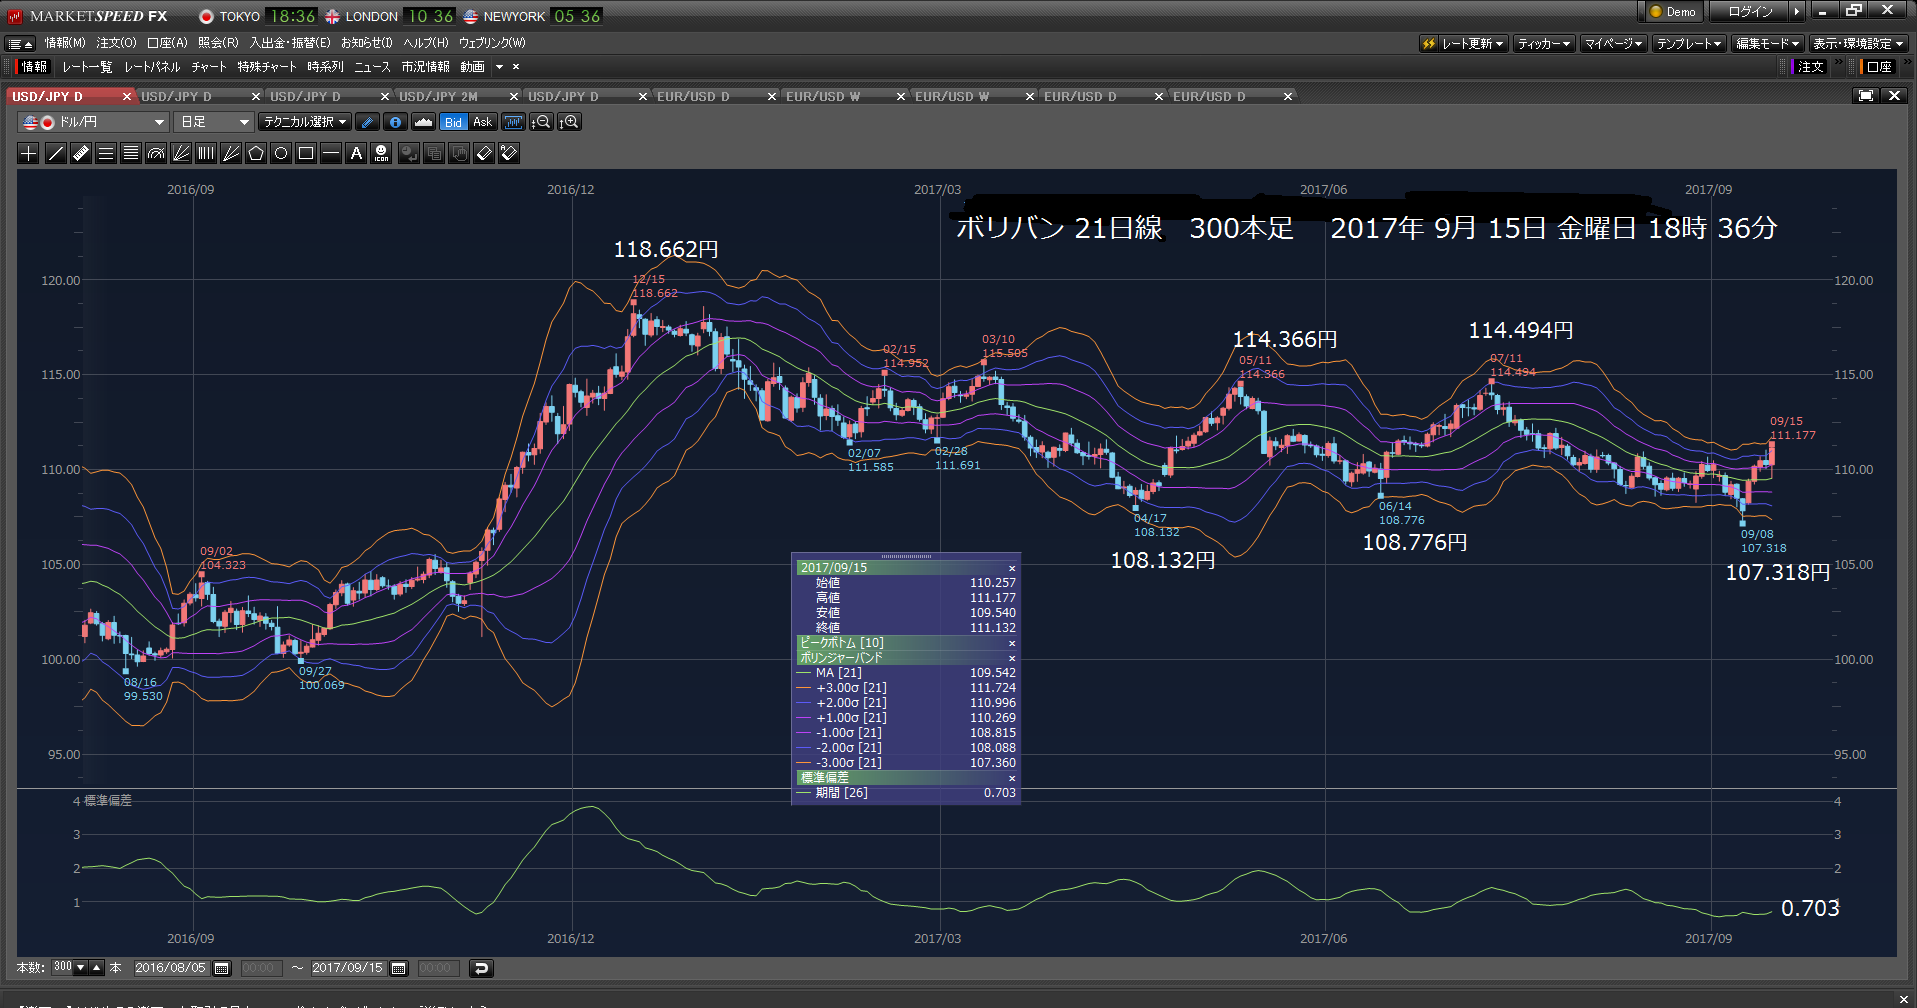Click the blue chart comparison icon
The image size is (1917, 1008).
point(514,122)
